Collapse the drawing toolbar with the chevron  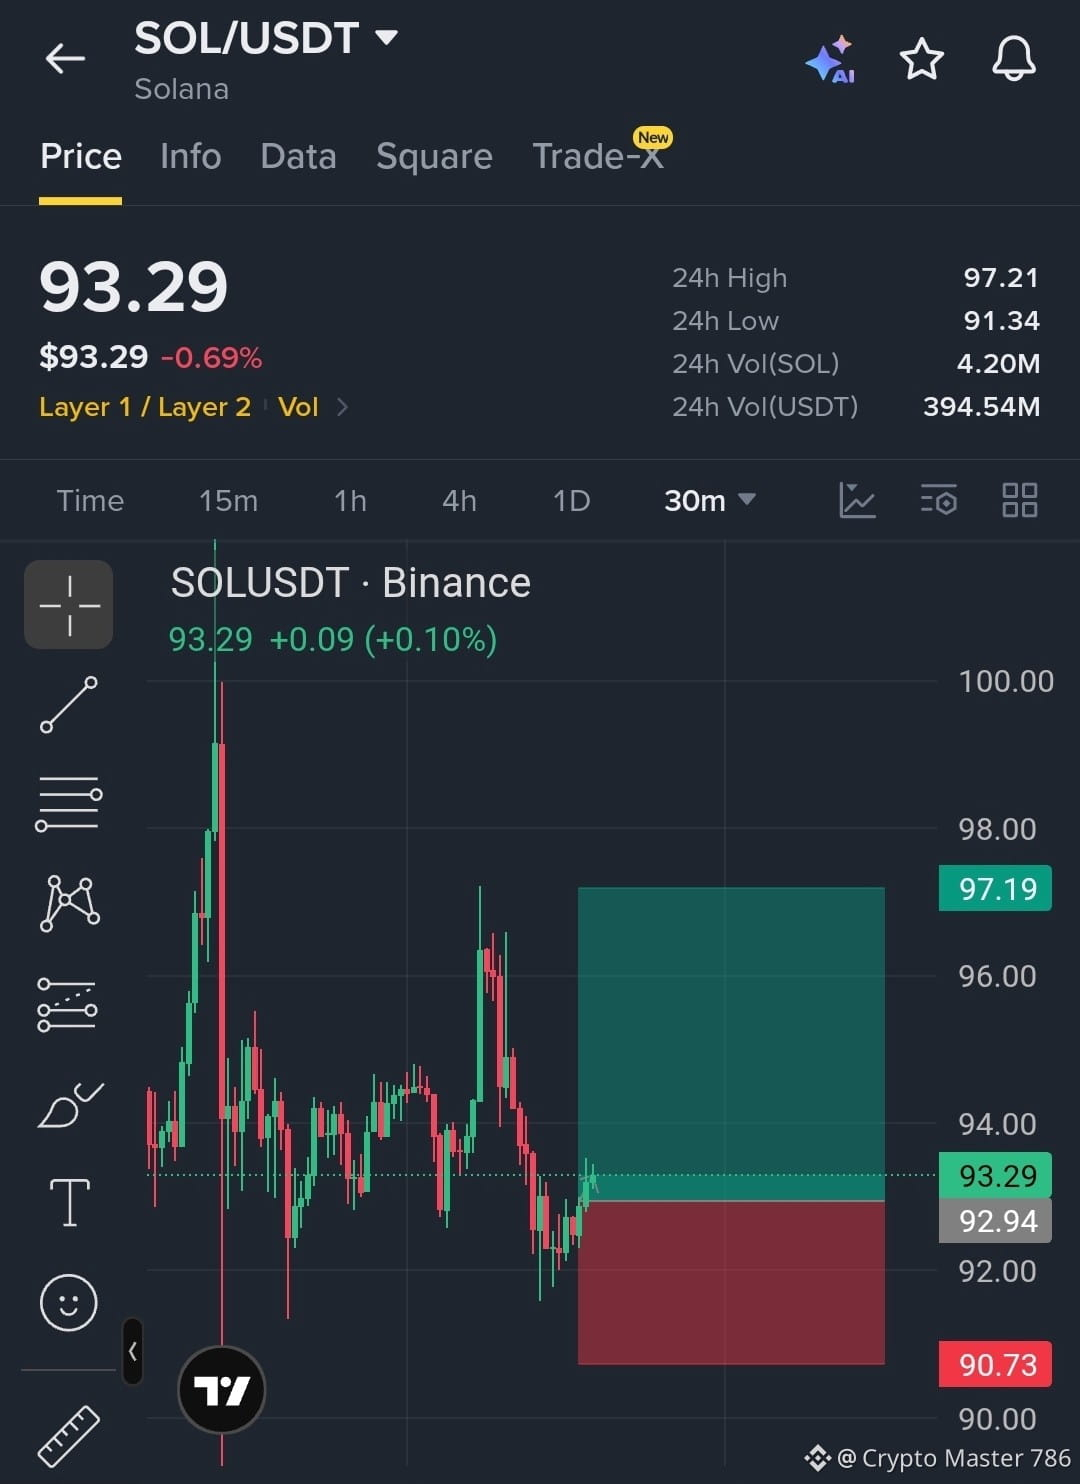(x=132, y=1351)
